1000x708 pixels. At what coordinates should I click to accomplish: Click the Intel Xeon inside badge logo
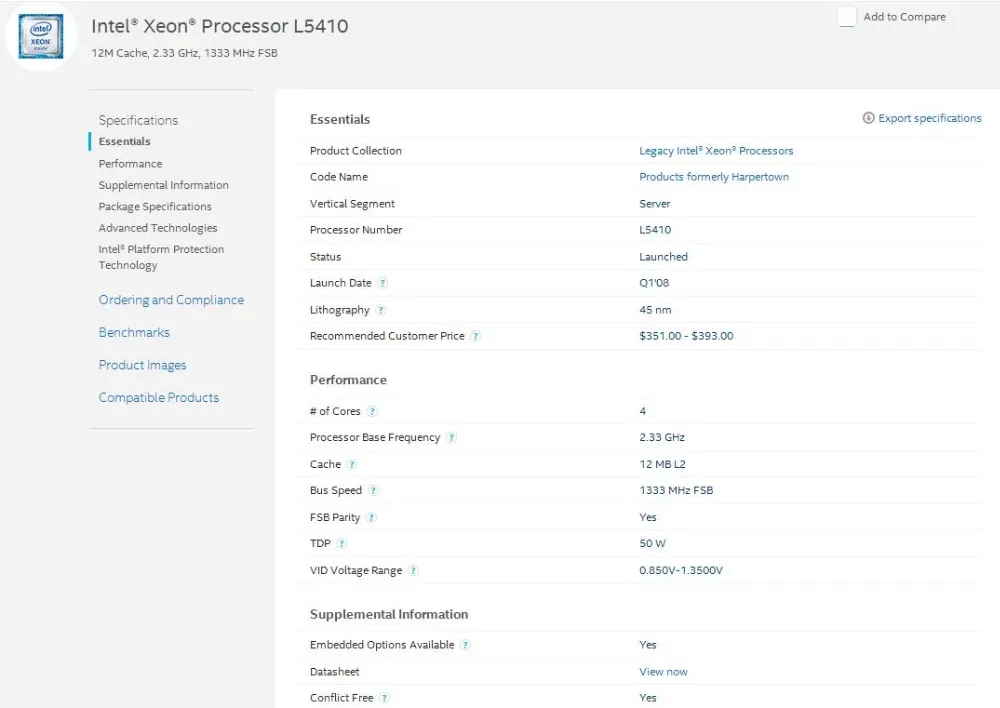[x=41, y=36]
